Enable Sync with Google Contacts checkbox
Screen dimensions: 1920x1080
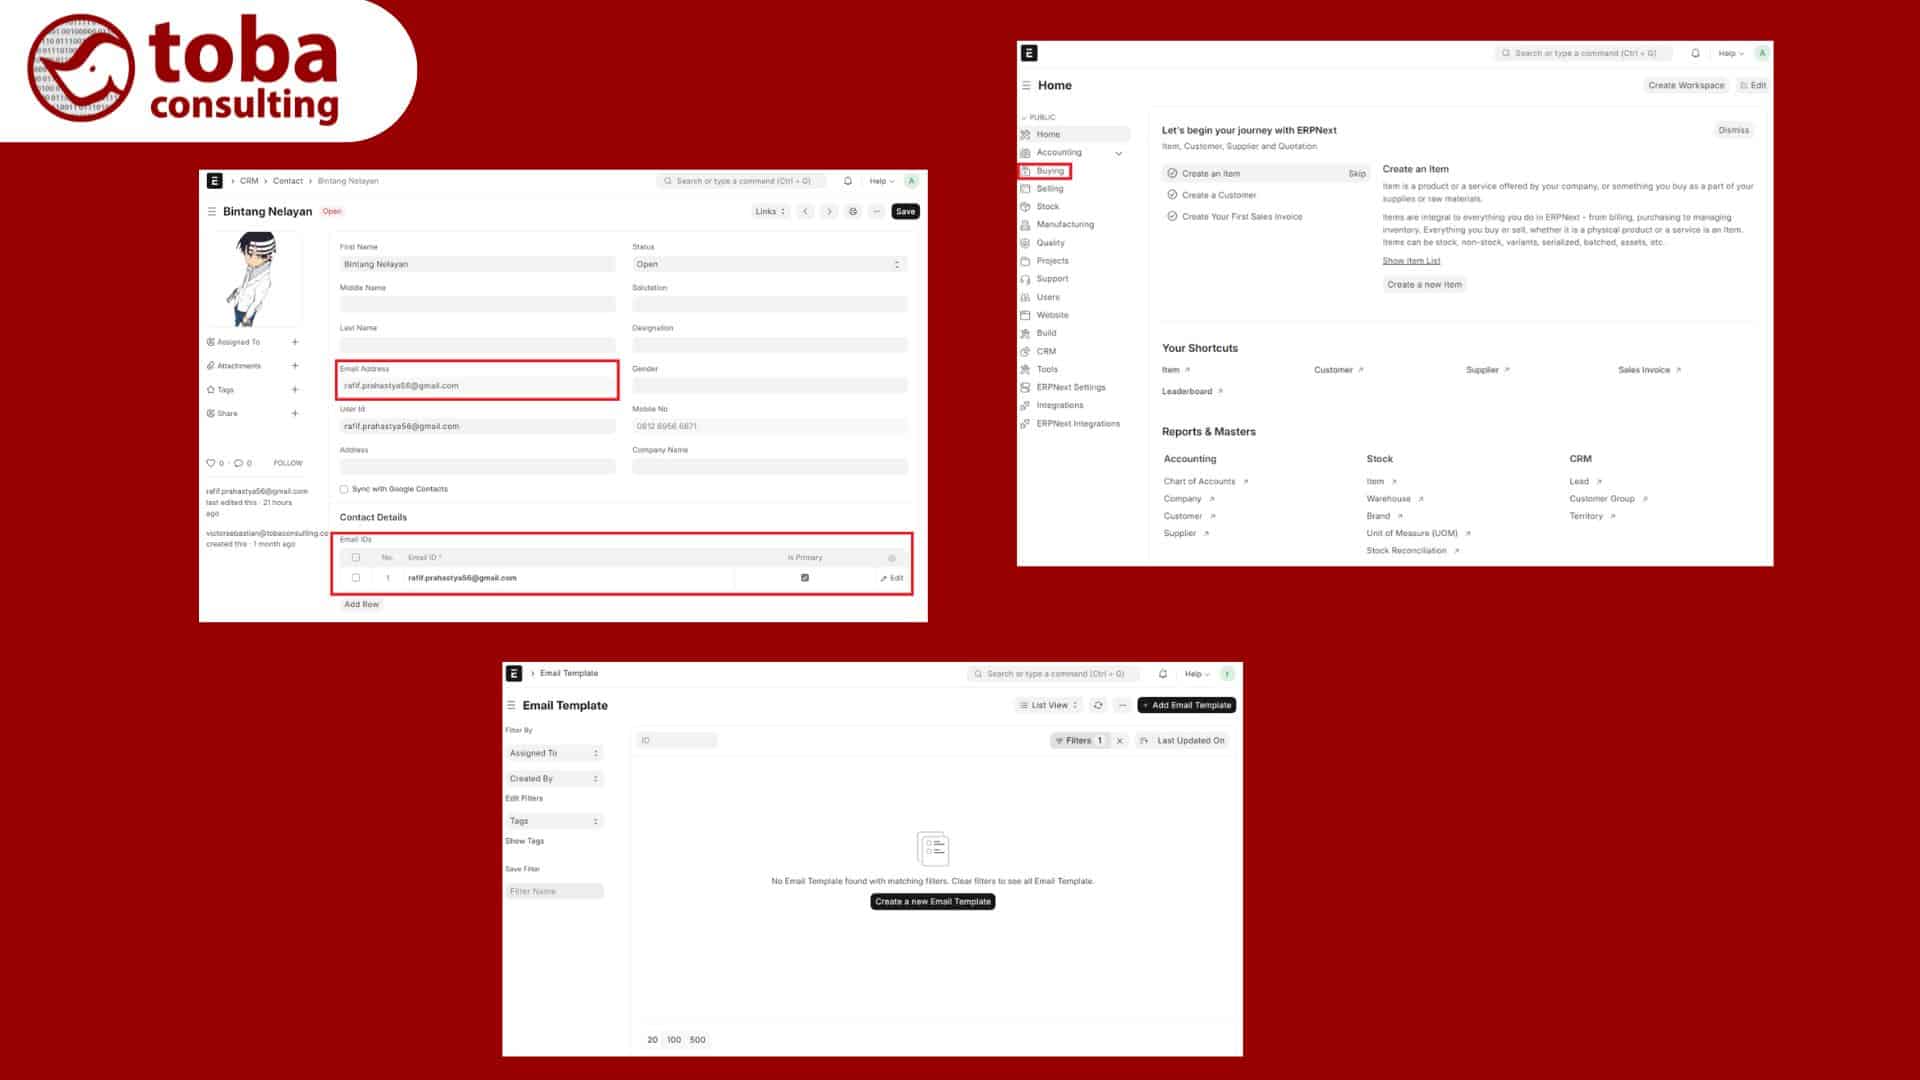(344, 489)
